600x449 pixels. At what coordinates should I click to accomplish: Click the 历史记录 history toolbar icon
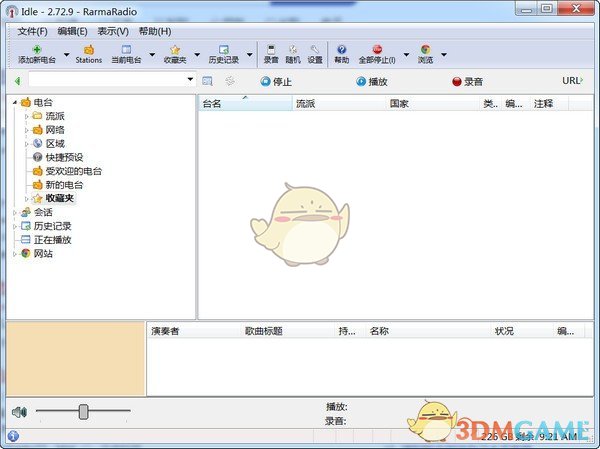coord(222,49)
